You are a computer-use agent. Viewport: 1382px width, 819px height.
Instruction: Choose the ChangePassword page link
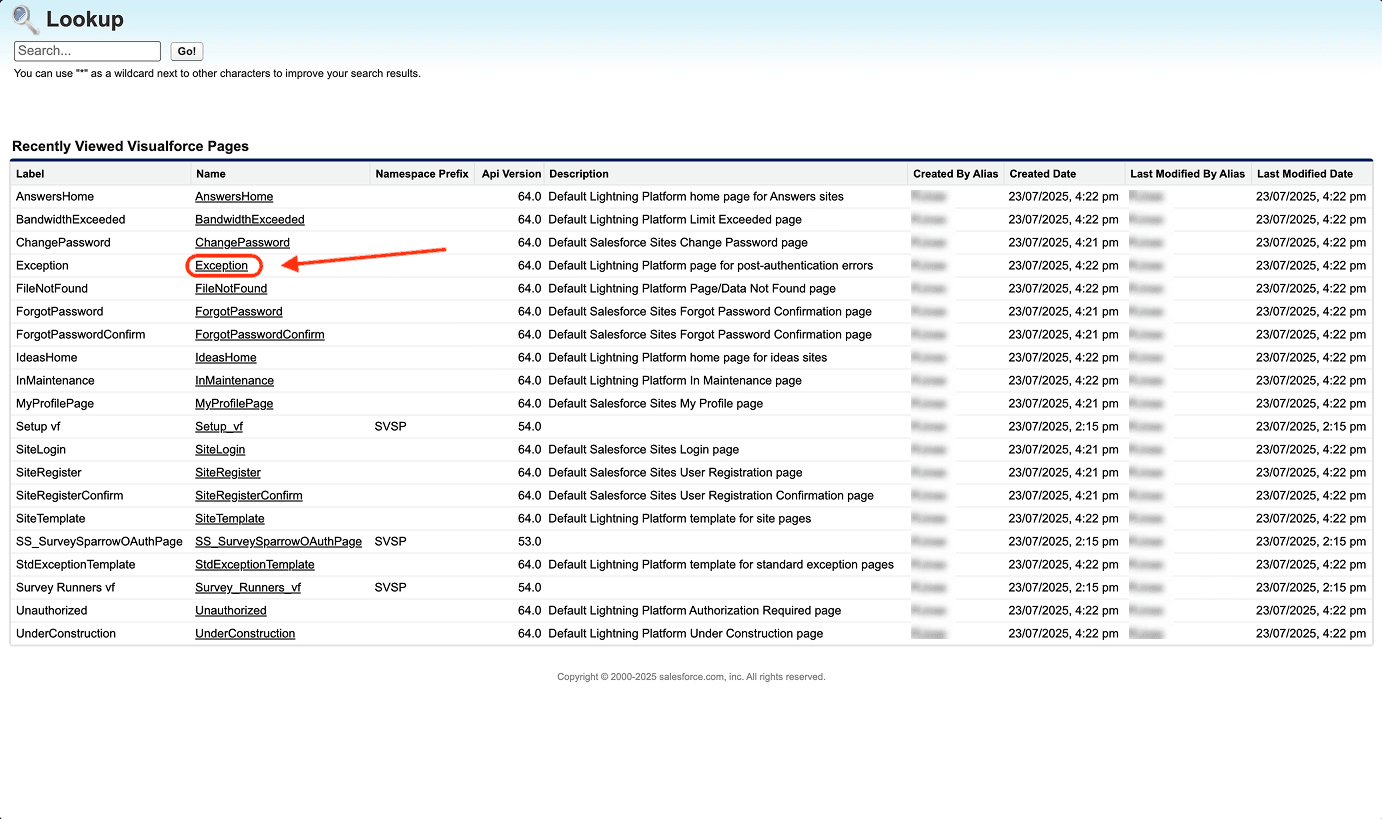click(x=242, y=243)
